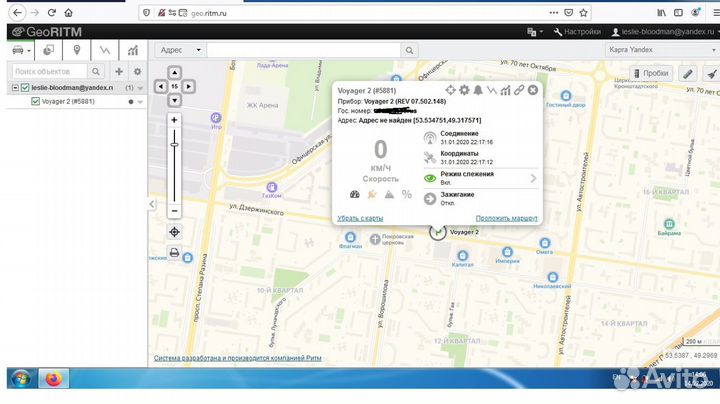This screenshot has height=404, width=720.
Task: Click the ruler measurement tool on the map
Action: pyautogui.click(x=687, y=74)
